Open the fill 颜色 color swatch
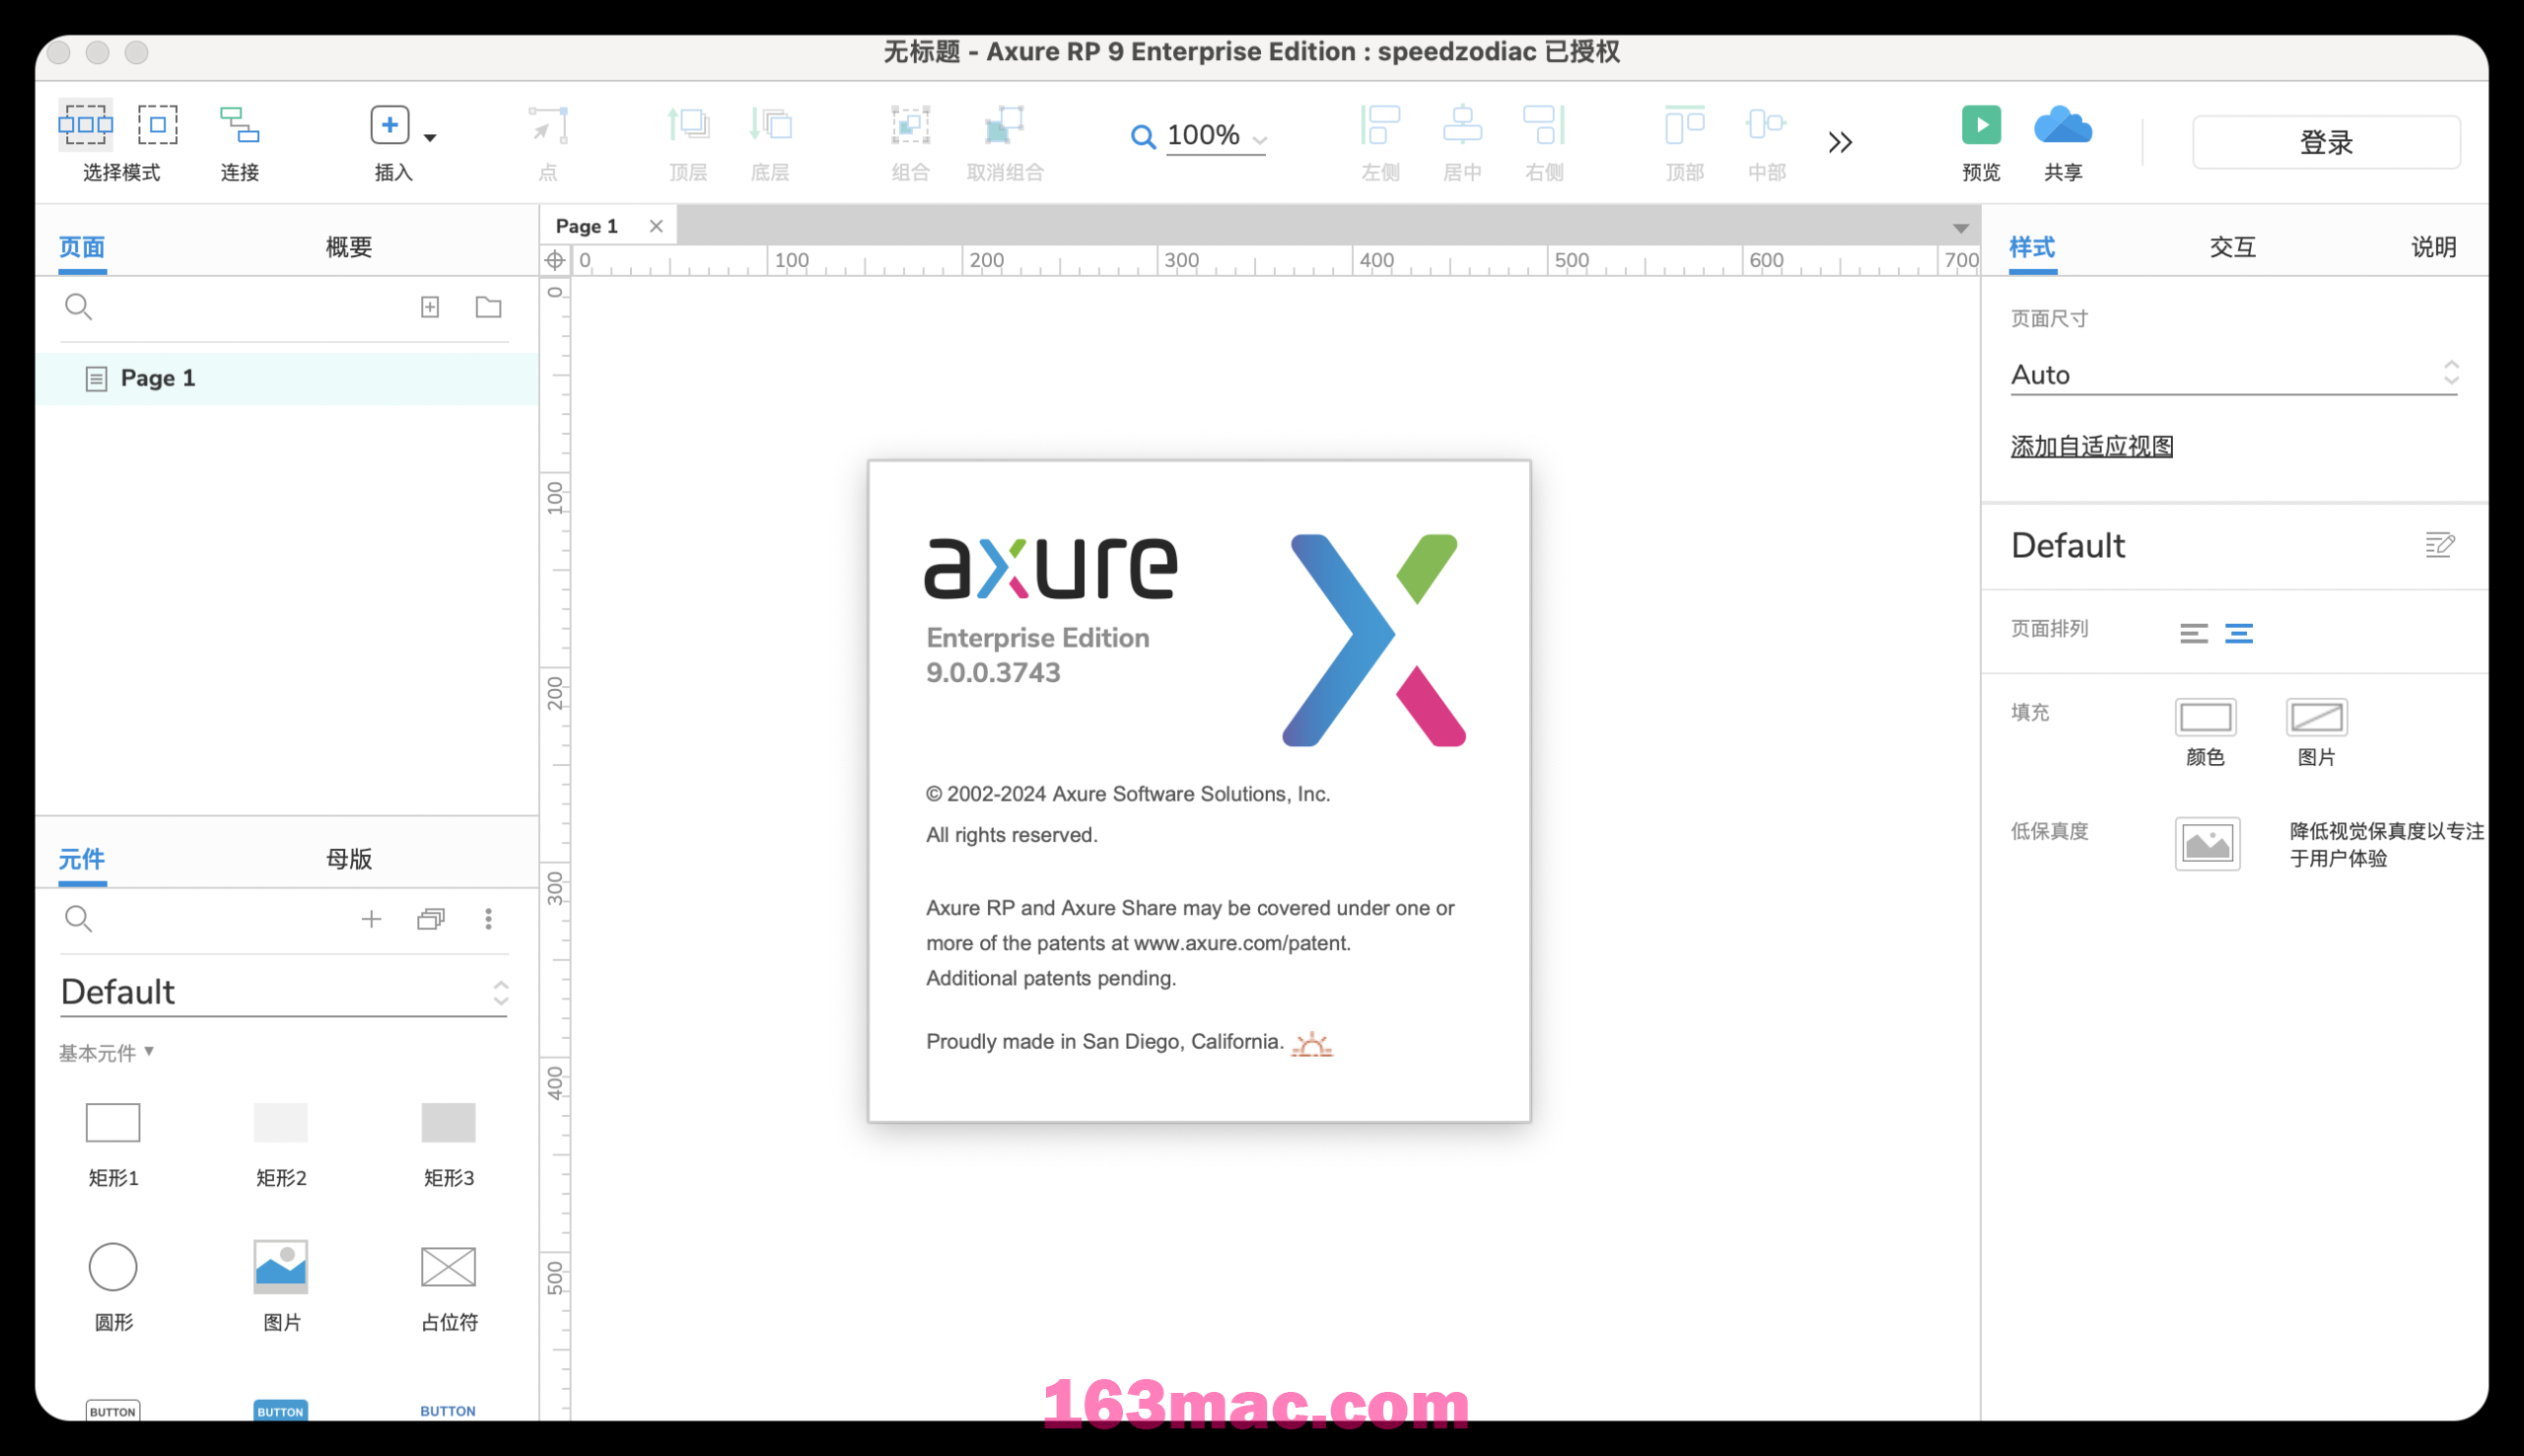The image size is (2524, 1456). (x=2205, y=717)
